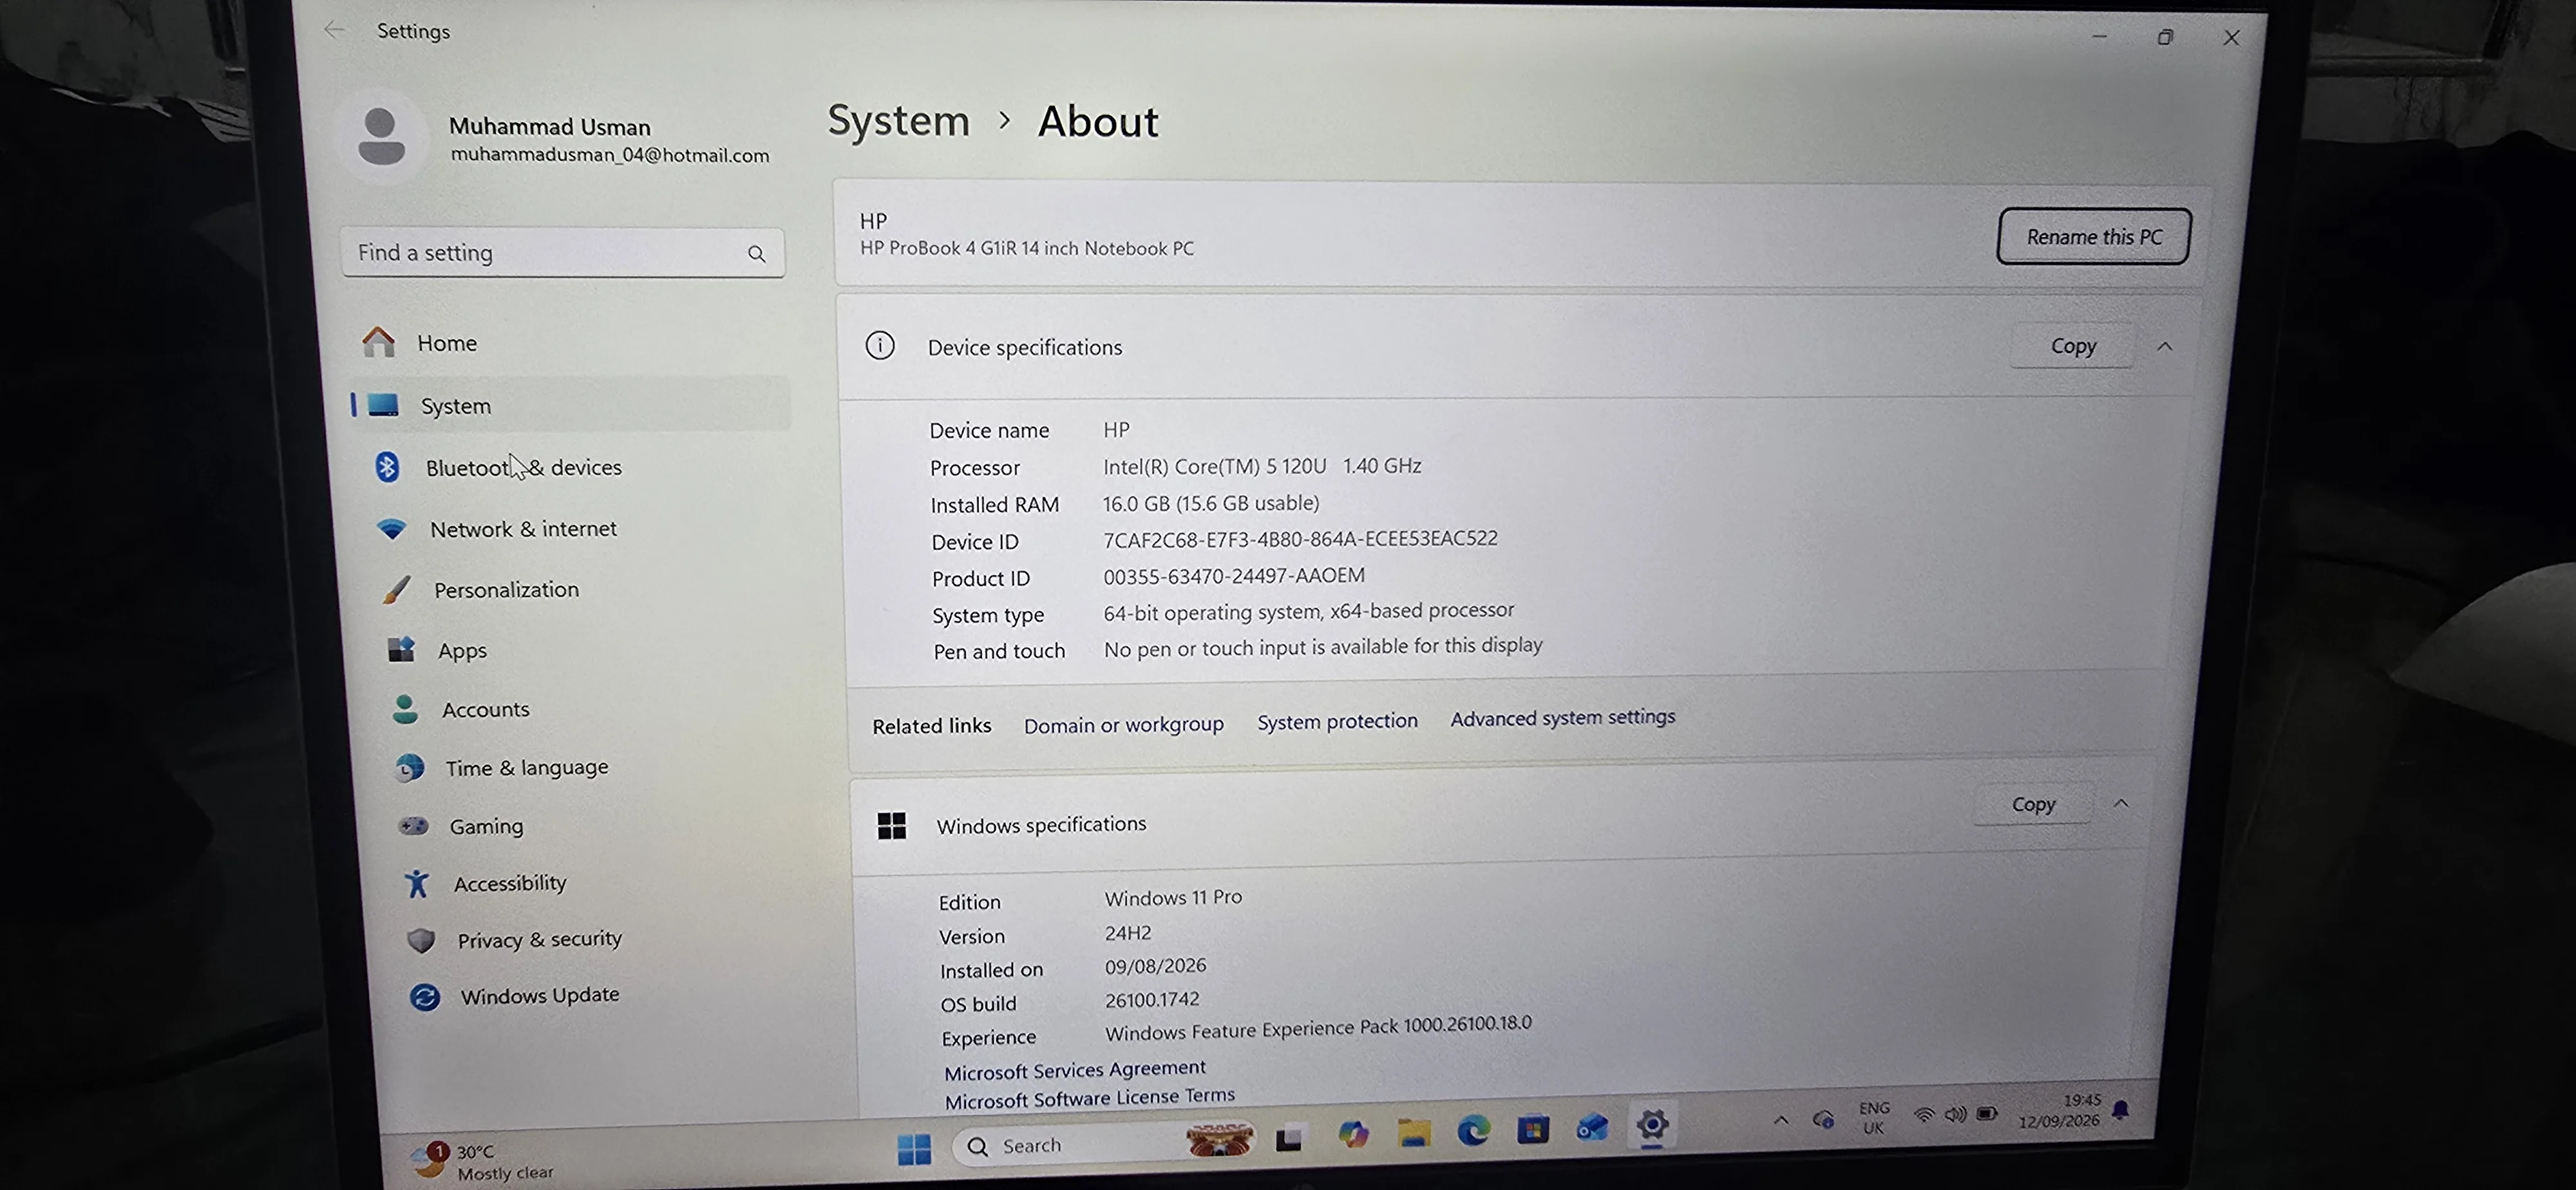Viewport: 2576px width, 1190px height.
Task: Open the clock showing 19:45
Action: (2060, 1111)
